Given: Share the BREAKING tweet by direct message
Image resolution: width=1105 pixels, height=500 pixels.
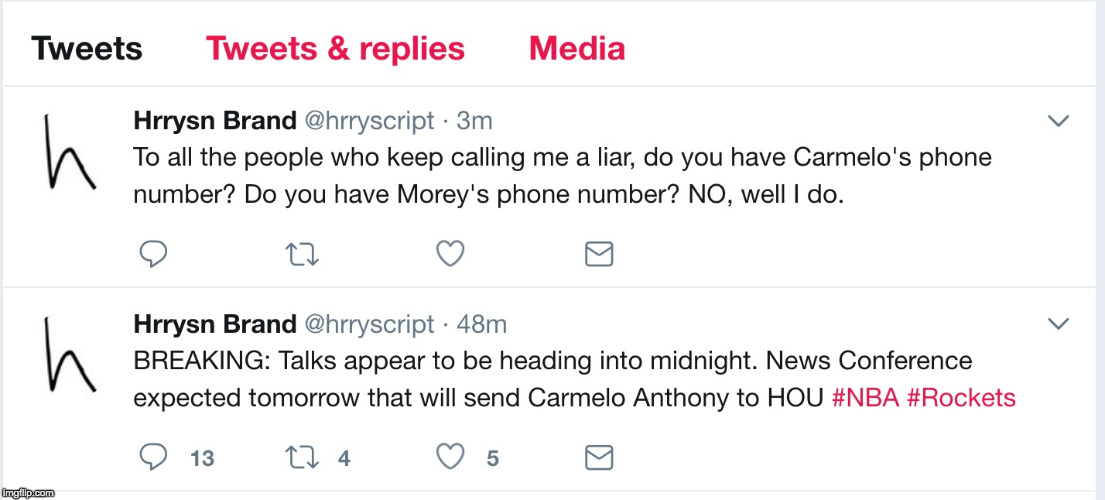Looking at the screenshot, I should pyautogui.click(x=599, y=458).
